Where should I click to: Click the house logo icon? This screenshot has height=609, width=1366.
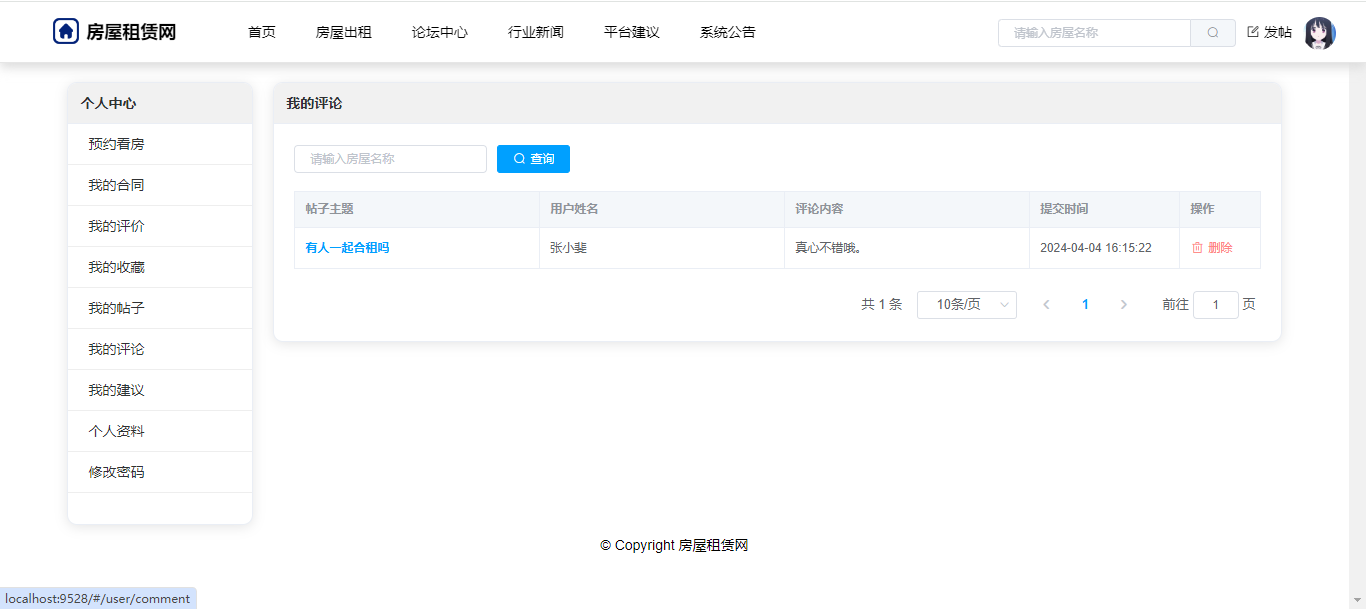click(66, 32)
